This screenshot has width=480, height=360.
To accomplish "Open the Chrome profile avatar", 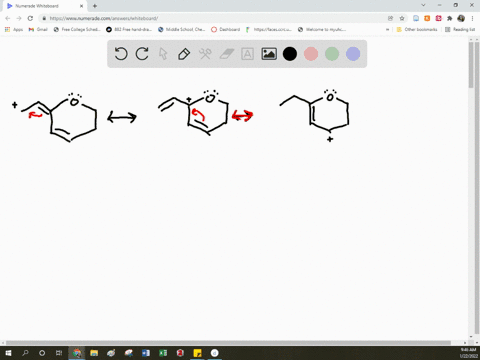I will pos(461,18).
